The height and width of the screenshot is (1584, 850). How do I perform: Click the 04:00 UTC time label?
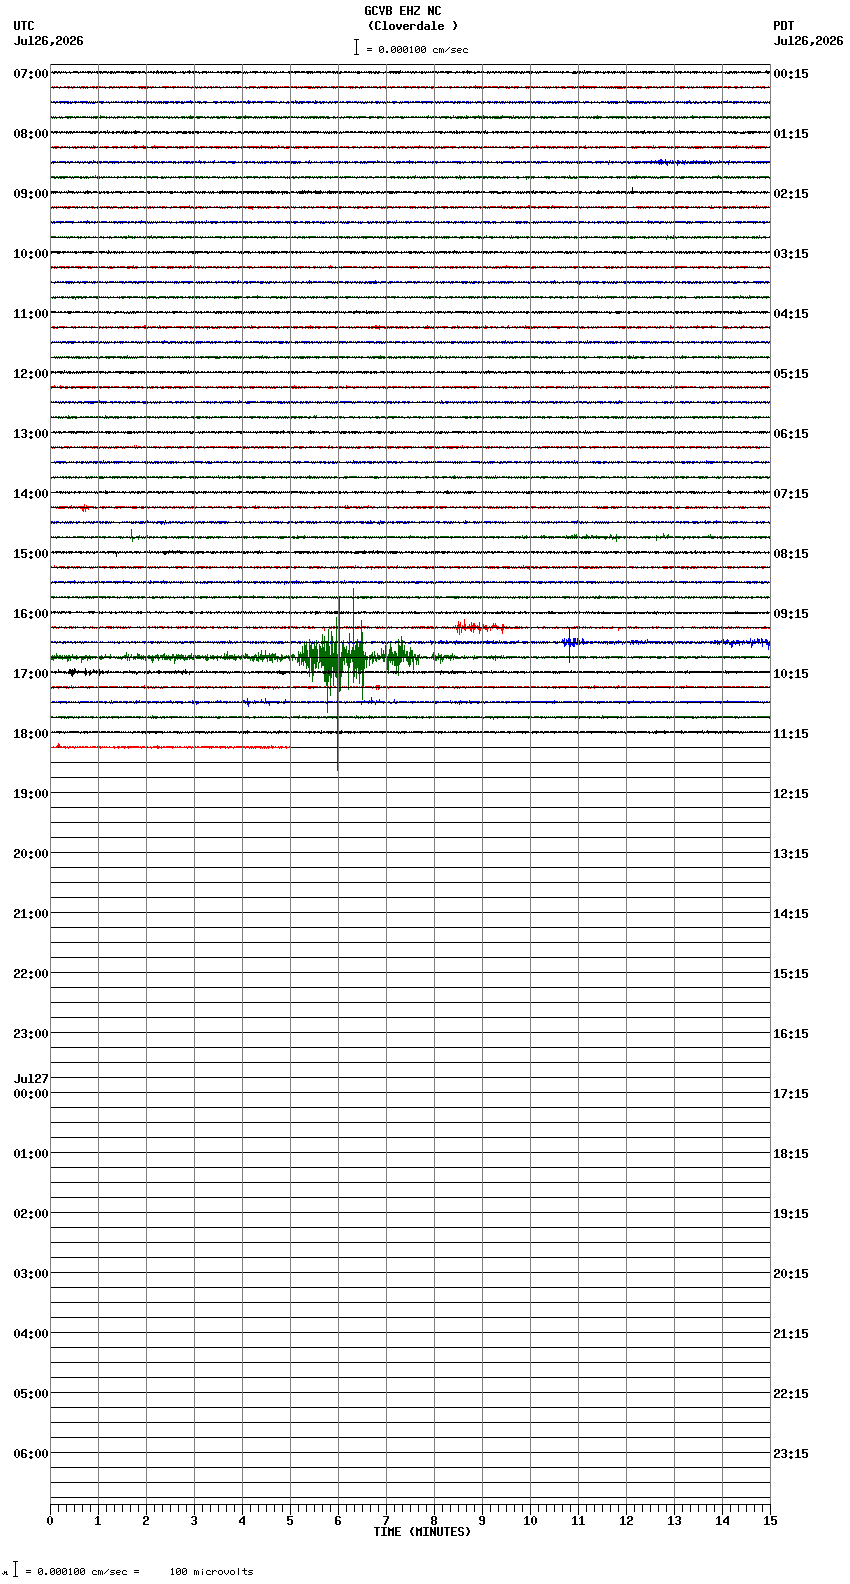coord(31,1334)
